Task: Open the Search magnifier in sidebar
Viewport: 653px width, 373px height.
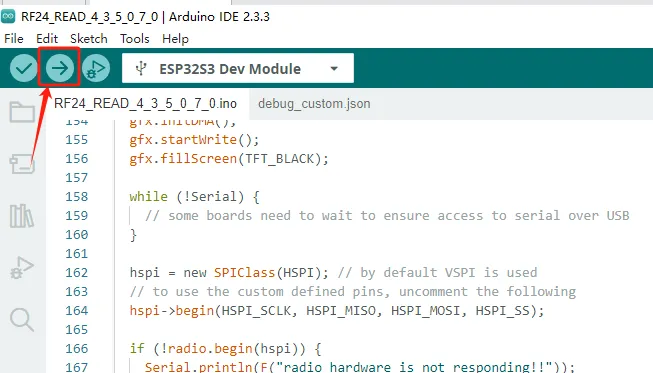Action: [x=22, y=320]
